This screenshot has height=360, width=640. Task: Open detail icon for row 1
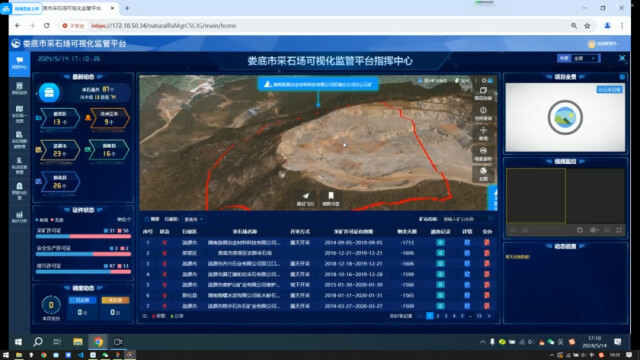click(x=467, y=242)
